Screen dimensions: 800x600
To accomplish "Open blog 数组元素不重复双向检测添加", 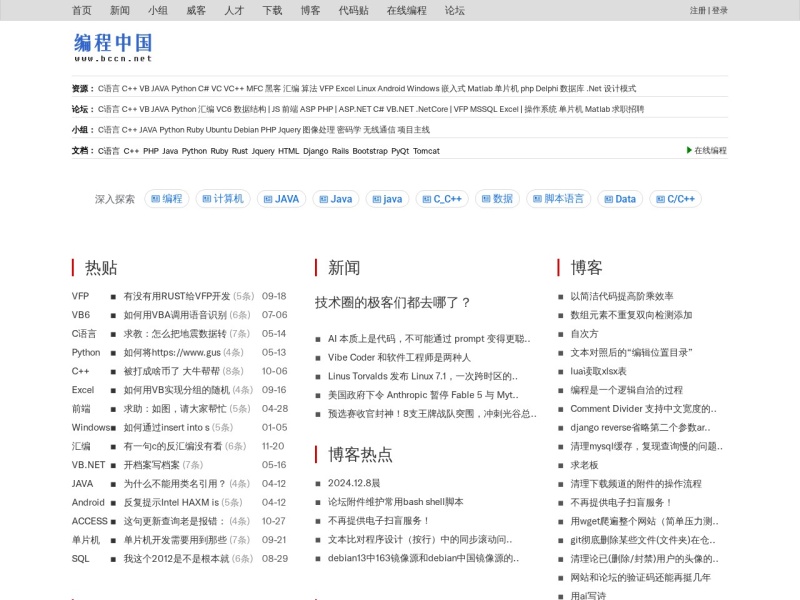I will pos(631,315).
